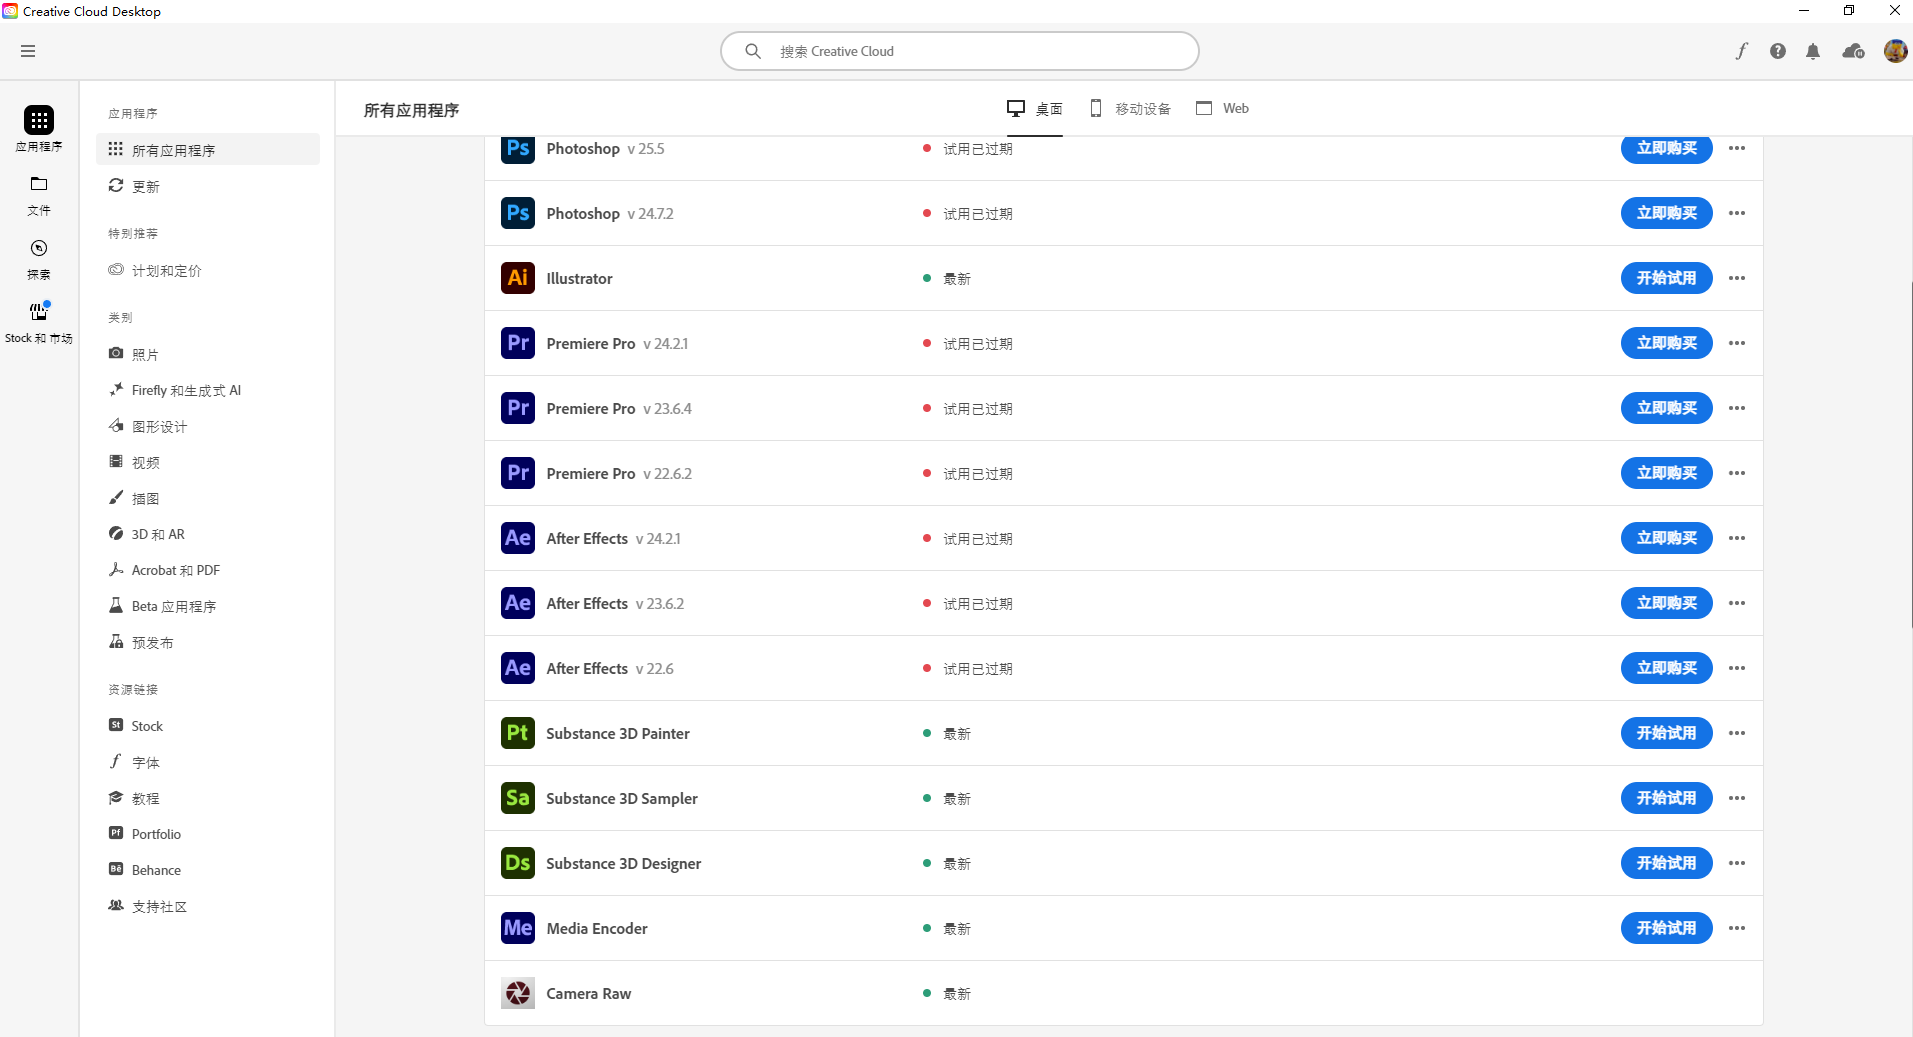Image resolution: width=1913 pixels, height=1037 pixels.
Task: Expand options menu next to Illustrator
Action: pos(1736,278)
